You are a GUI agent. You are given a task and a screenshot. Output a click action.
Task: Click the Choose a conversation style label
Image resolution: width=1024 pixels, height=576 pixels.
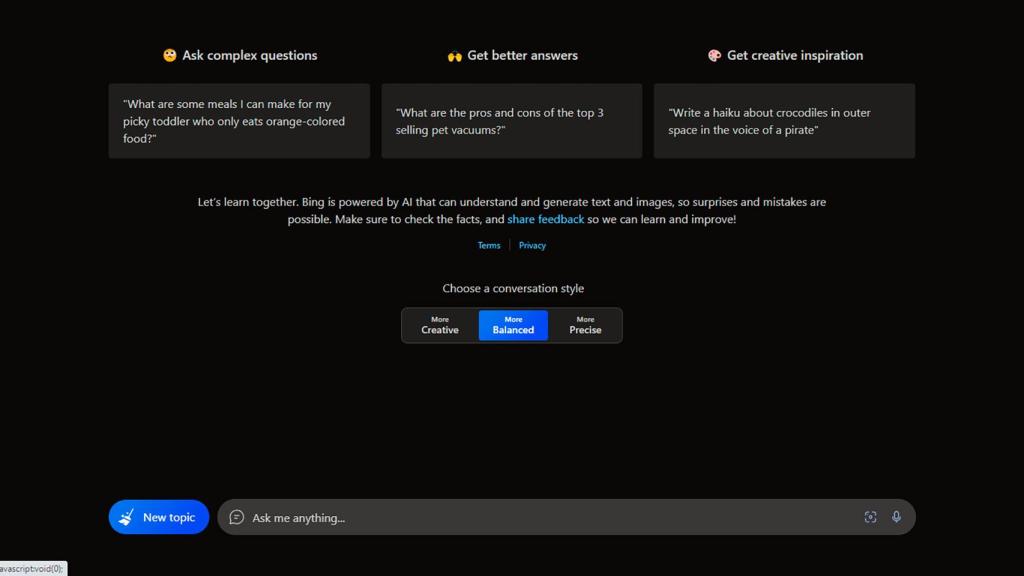[x=513, y=288]
